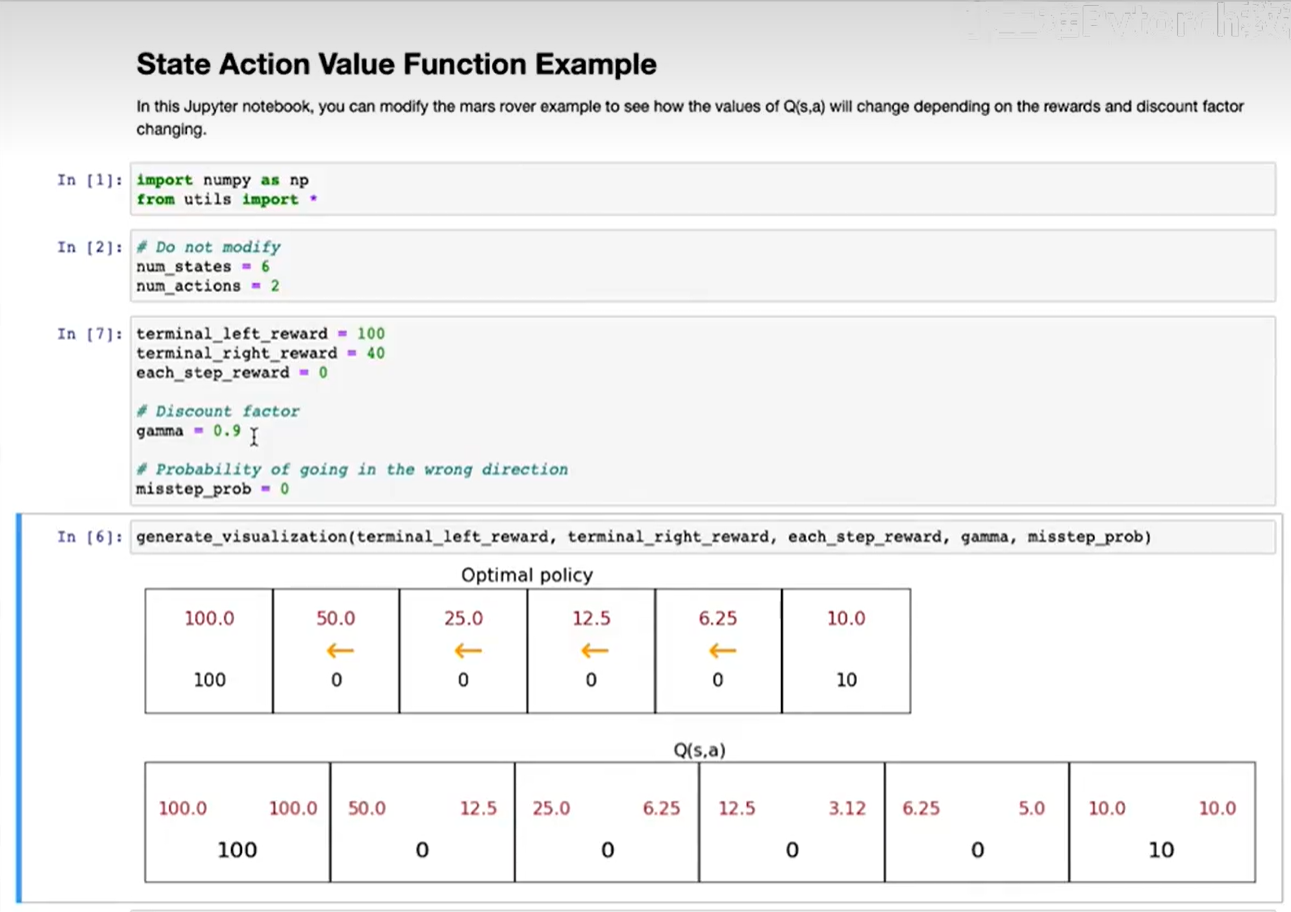Click 12.5 beside 3.12 in the Q(s,a) table
1291x912 pixels.
(x=737, y=808)
